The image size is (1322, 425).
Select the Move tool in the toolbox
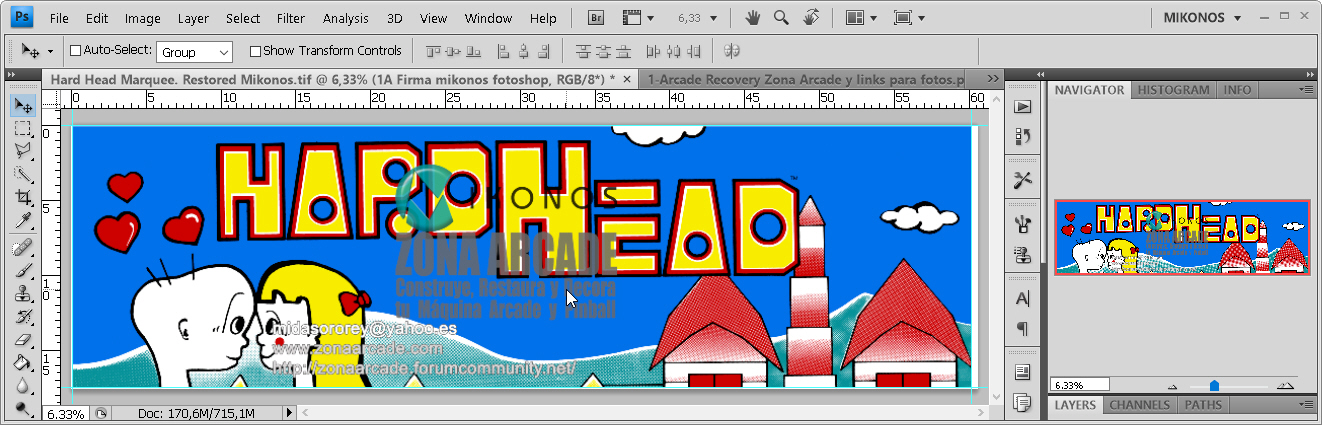pyautogui.click(x=22, y=106)
